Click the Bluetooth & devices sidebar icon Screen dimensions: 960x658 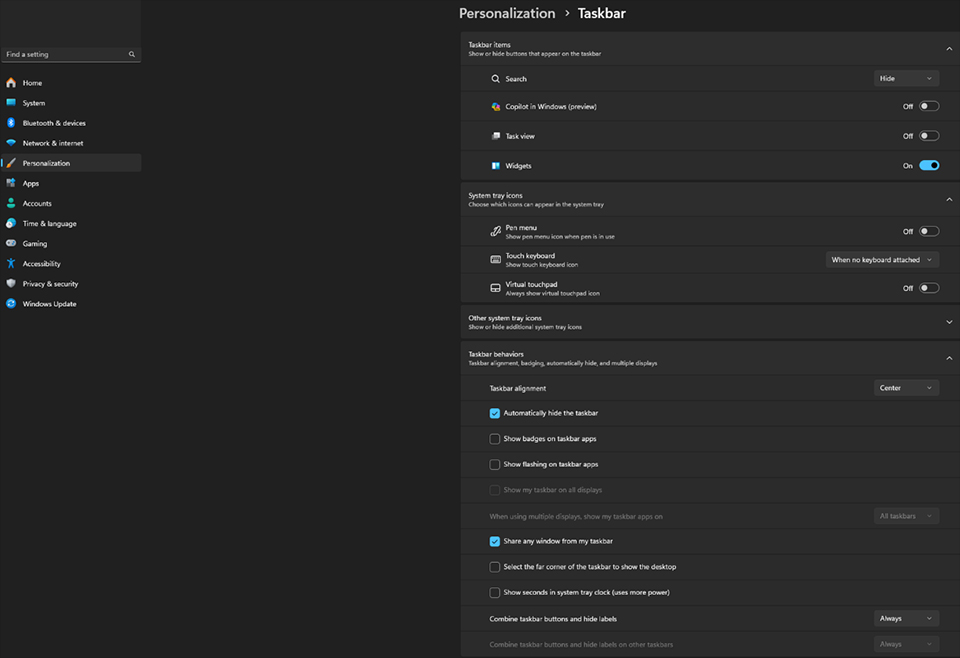11,122
